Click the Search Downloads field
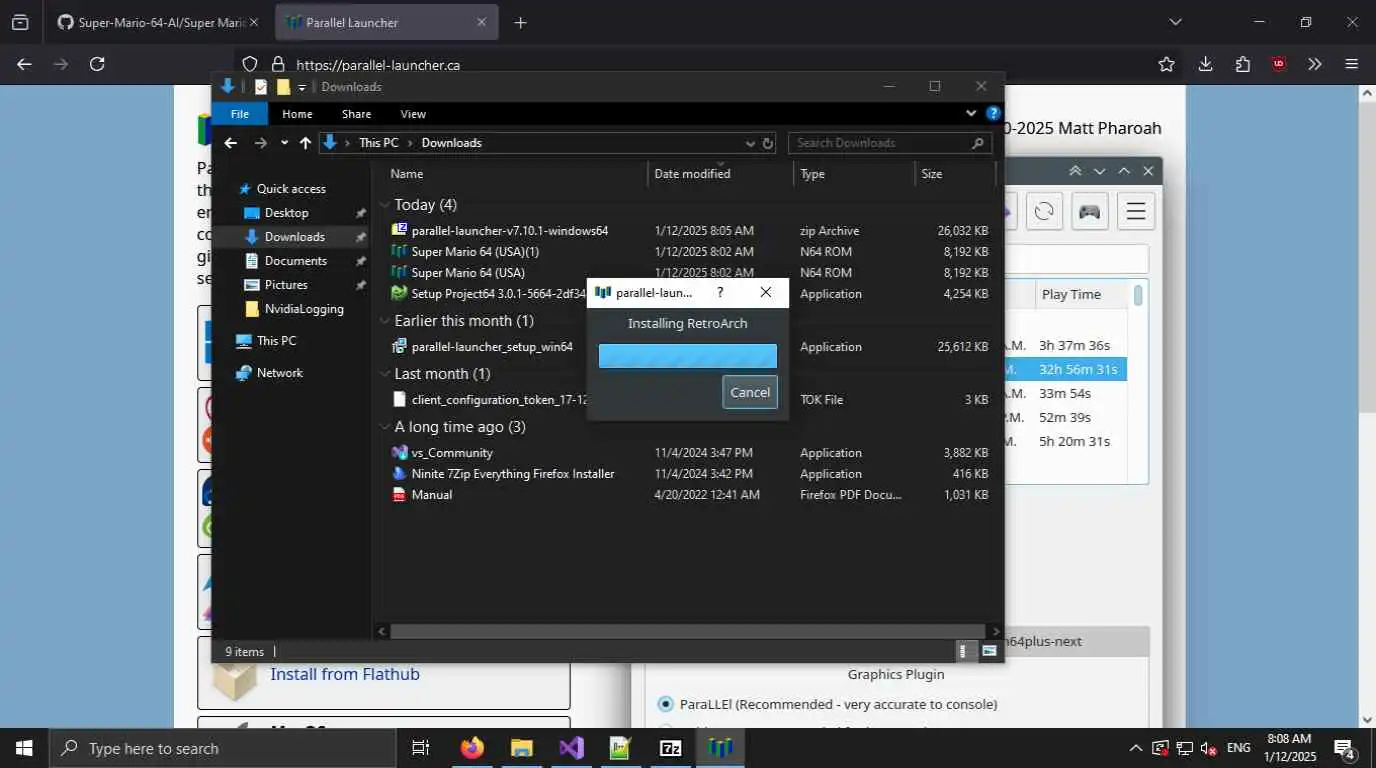The image size is (1376, 768). tap(890, 143)
